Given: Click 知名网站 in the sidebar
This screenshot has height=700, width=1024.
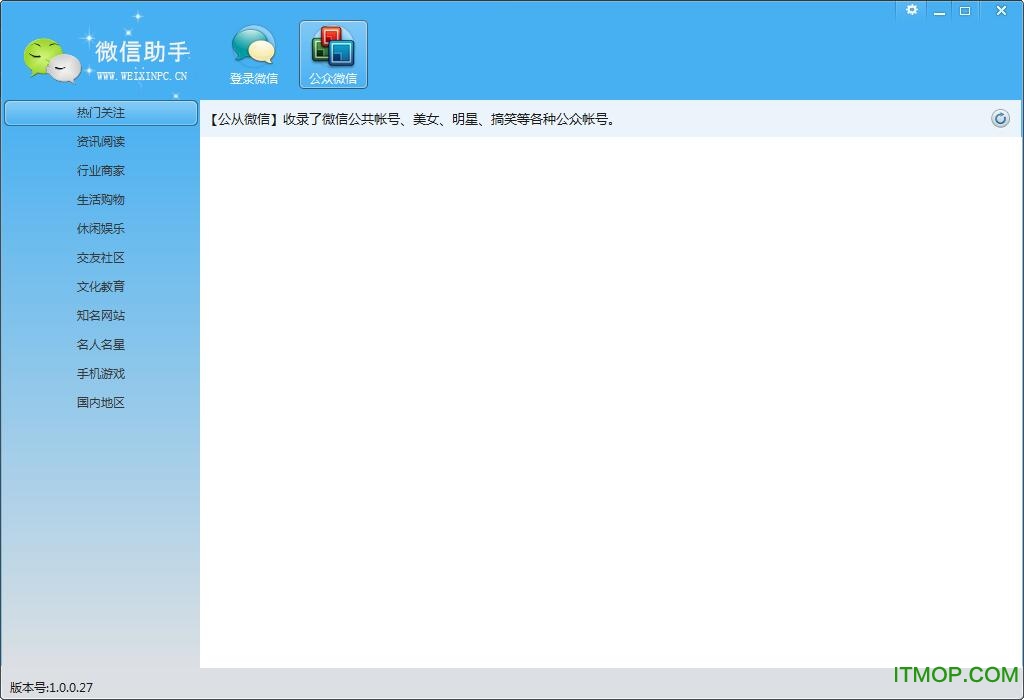Looking at the screenshot, I should (101, 316).
